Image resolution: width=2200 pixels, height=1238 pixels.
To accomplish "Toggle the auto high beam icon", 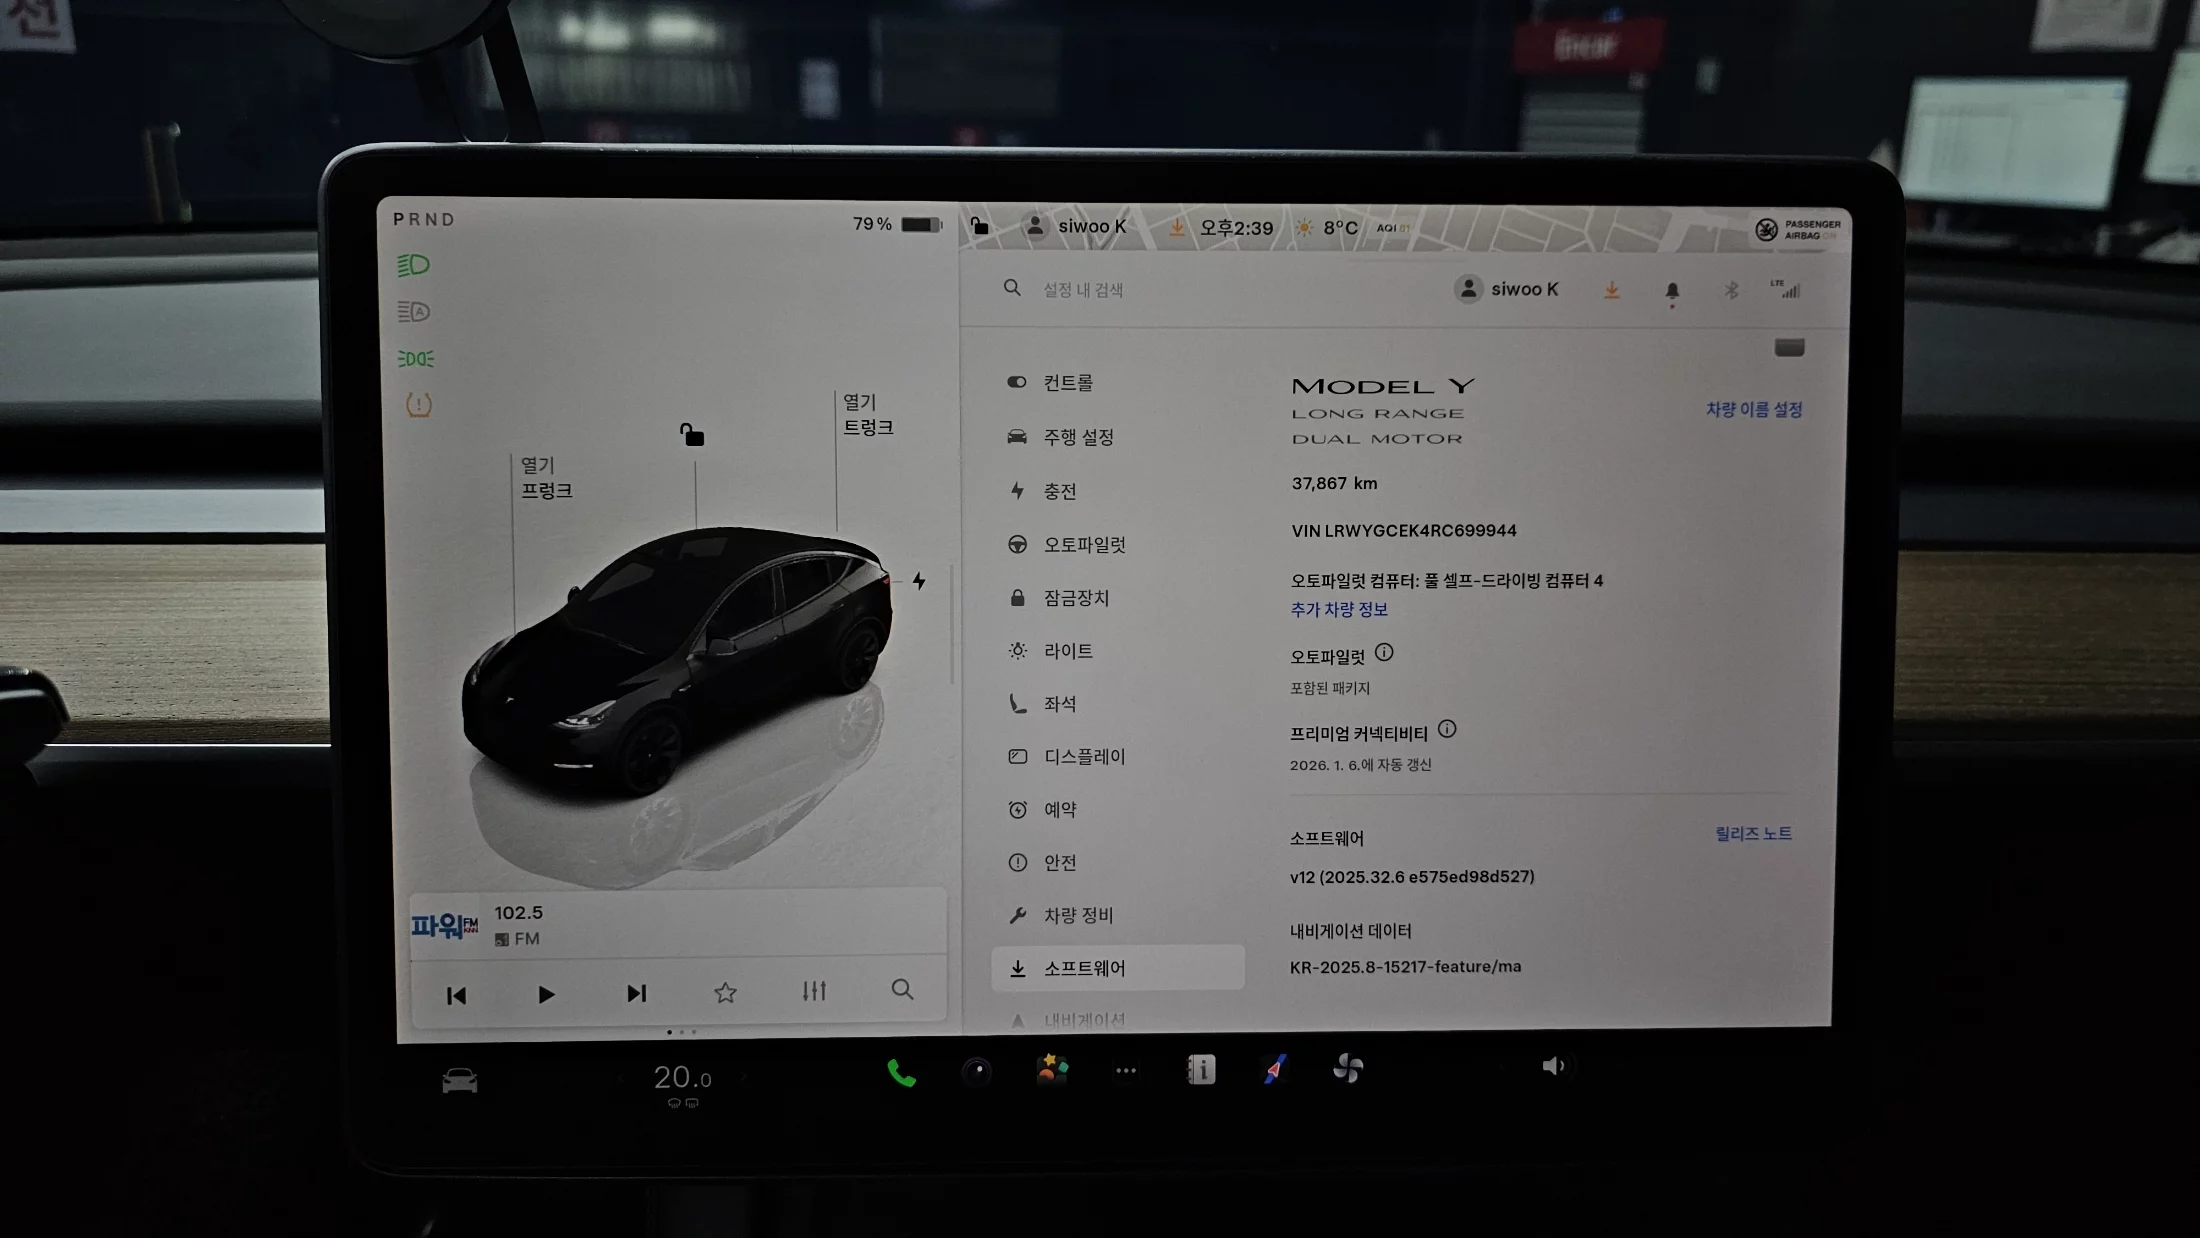I will click(414, 312).
